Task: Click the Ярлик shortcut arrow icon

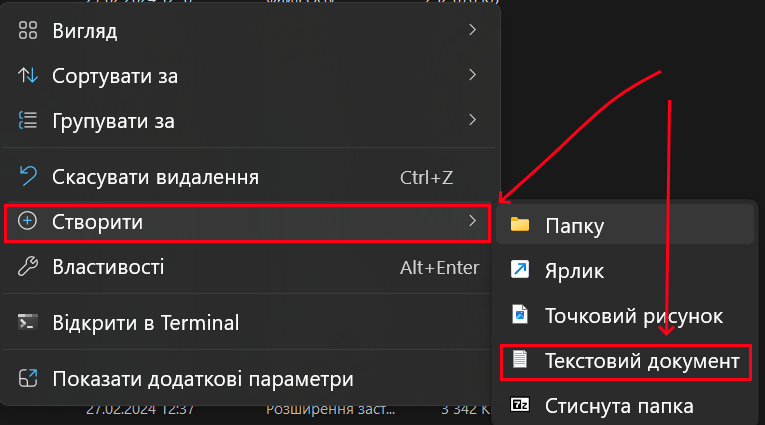Action: pos(519,270)
